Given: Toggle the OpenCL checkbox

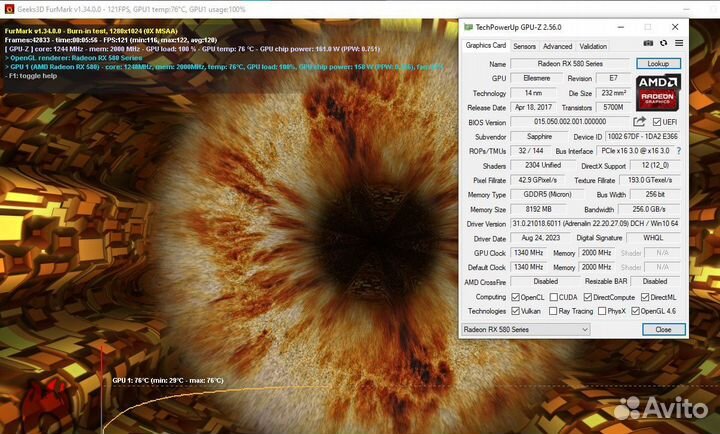Looking at the screenshot, I should (x=515, y=297).
